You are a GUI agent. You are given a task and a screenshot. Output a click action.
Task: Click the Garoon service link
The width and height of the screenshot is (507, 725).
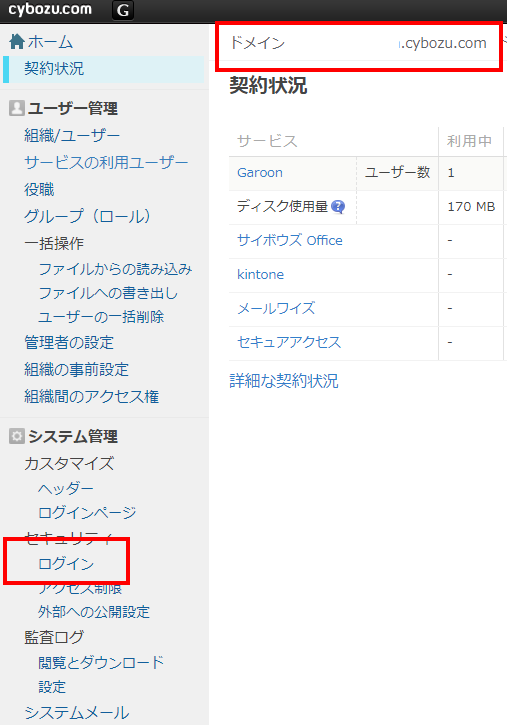click(260, 172)
